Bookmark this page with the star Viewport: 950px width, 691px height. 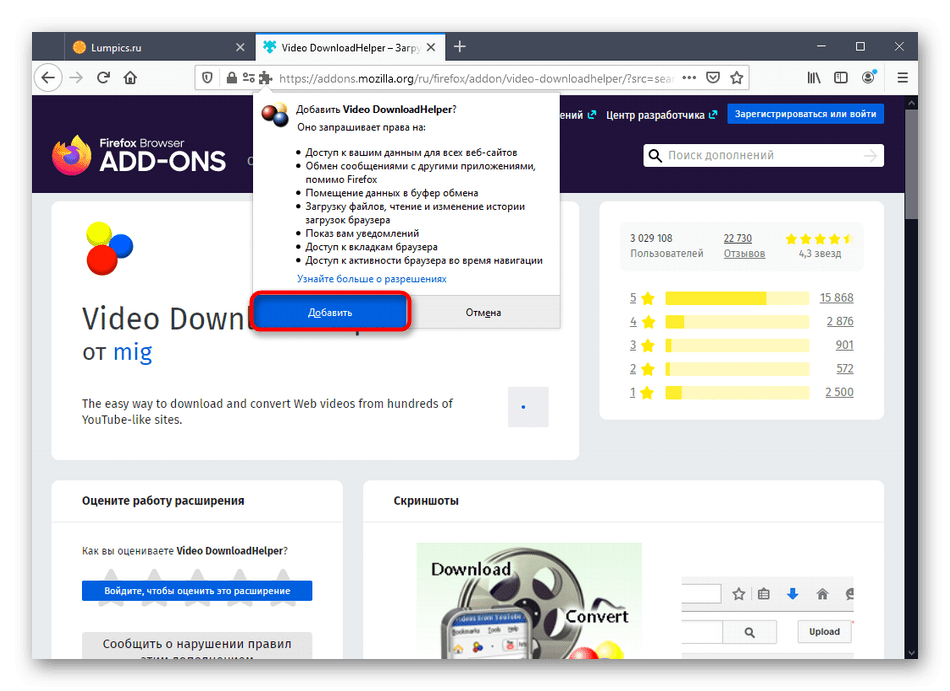pyautogui.click(x=737, y=78)
